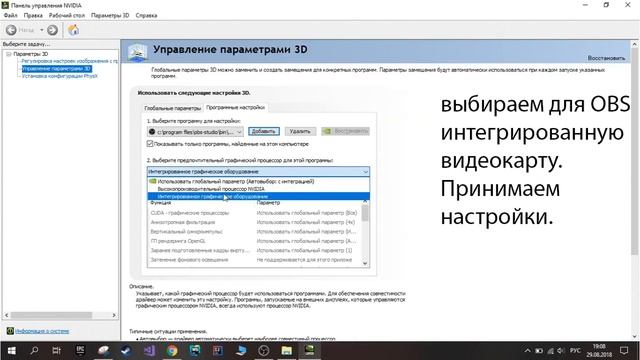Switch to Программные настройки tab
Screen dimensions: 640x360
click(235, 107)
